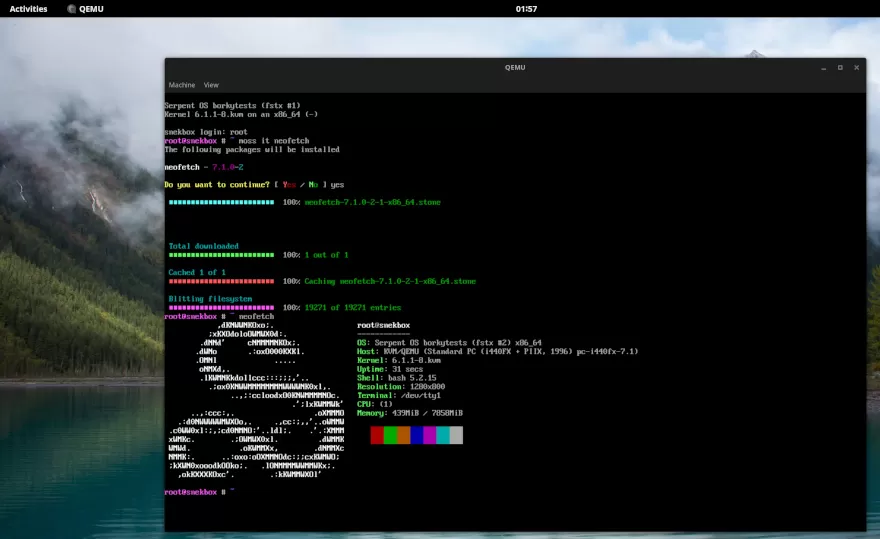This screenshot has width=880, height=539.
Task: Click 'neofetch-7.1.0-2-1-x86_64.stone' download filename
Action: (x=373, y=202)
